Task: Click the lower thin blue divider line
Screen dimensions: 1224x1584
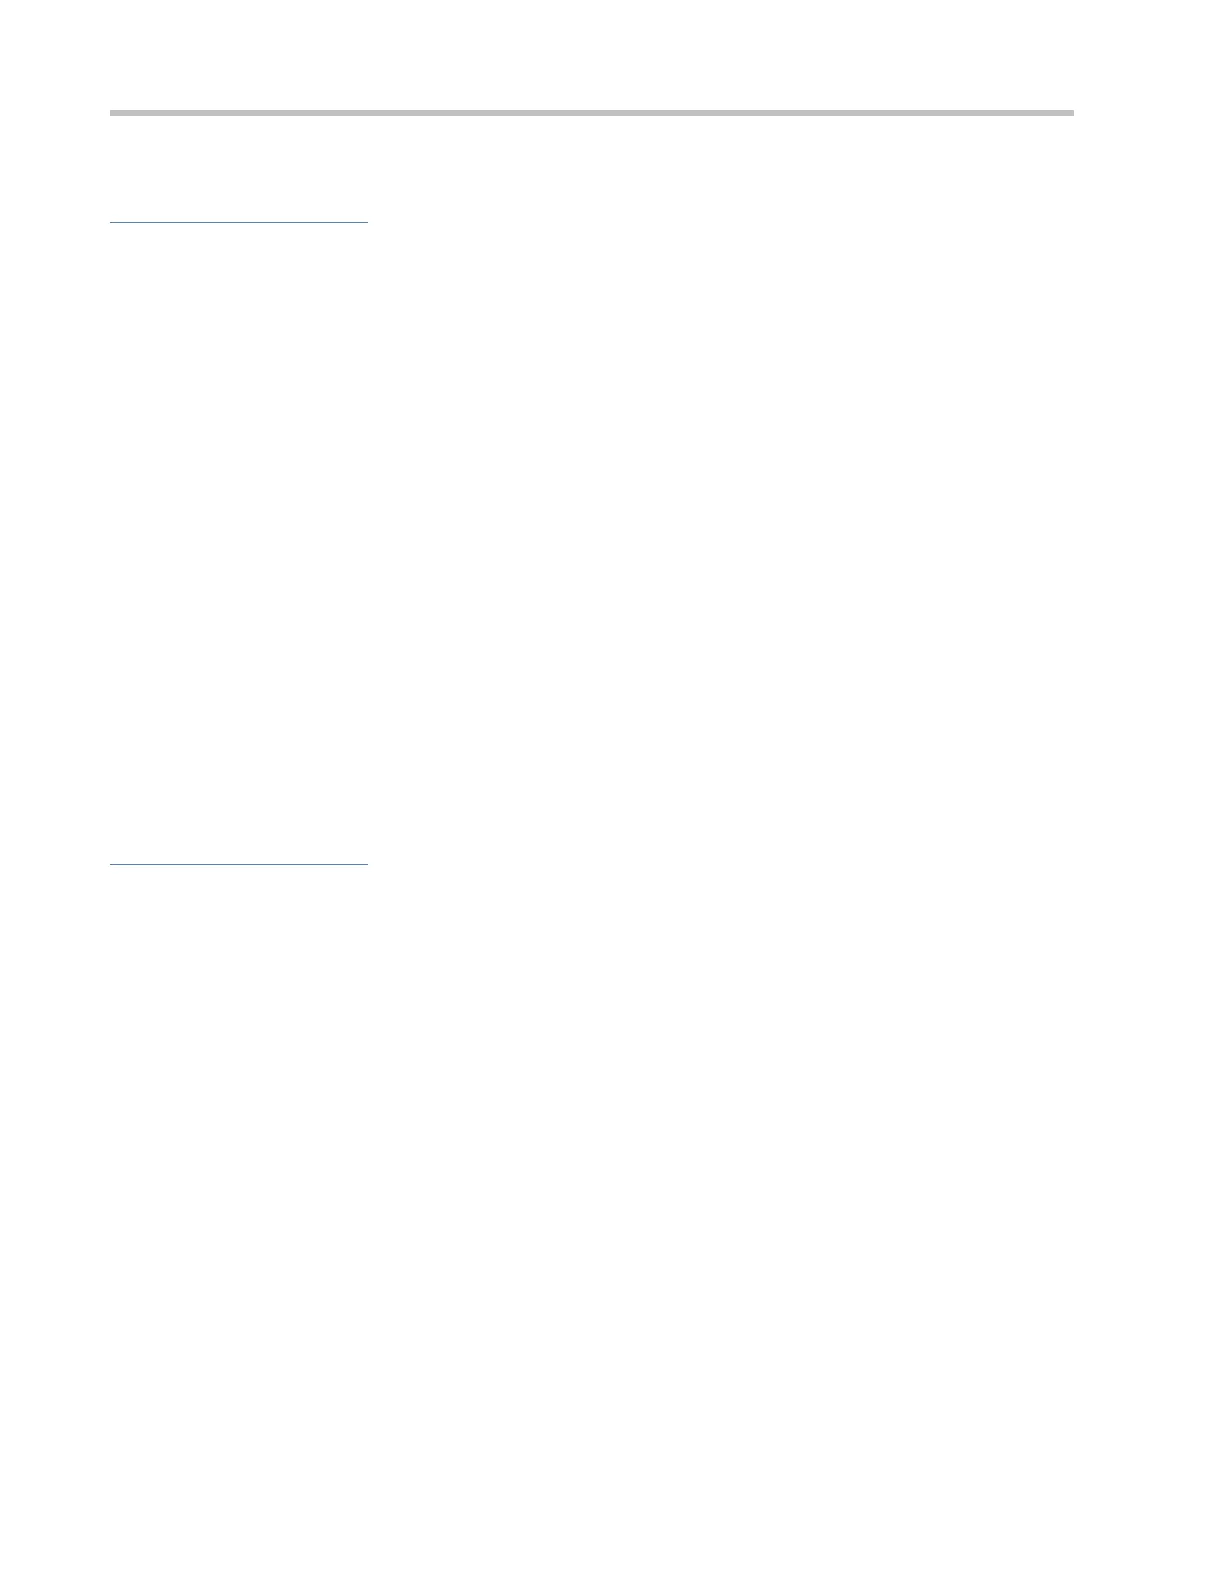Action: pos(239,863)
